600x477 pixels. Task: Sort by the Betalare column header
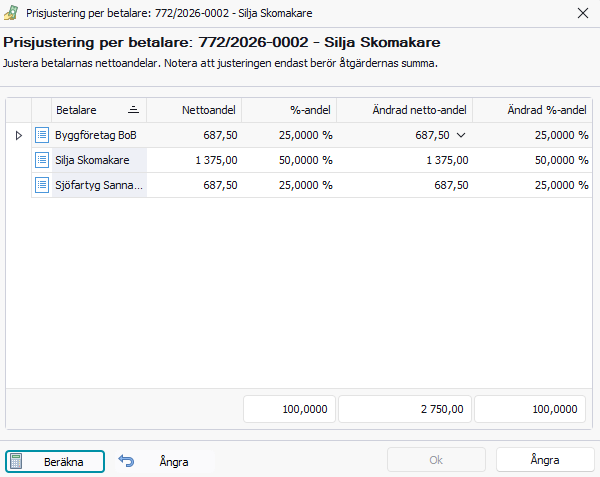[x=99, y=110]
